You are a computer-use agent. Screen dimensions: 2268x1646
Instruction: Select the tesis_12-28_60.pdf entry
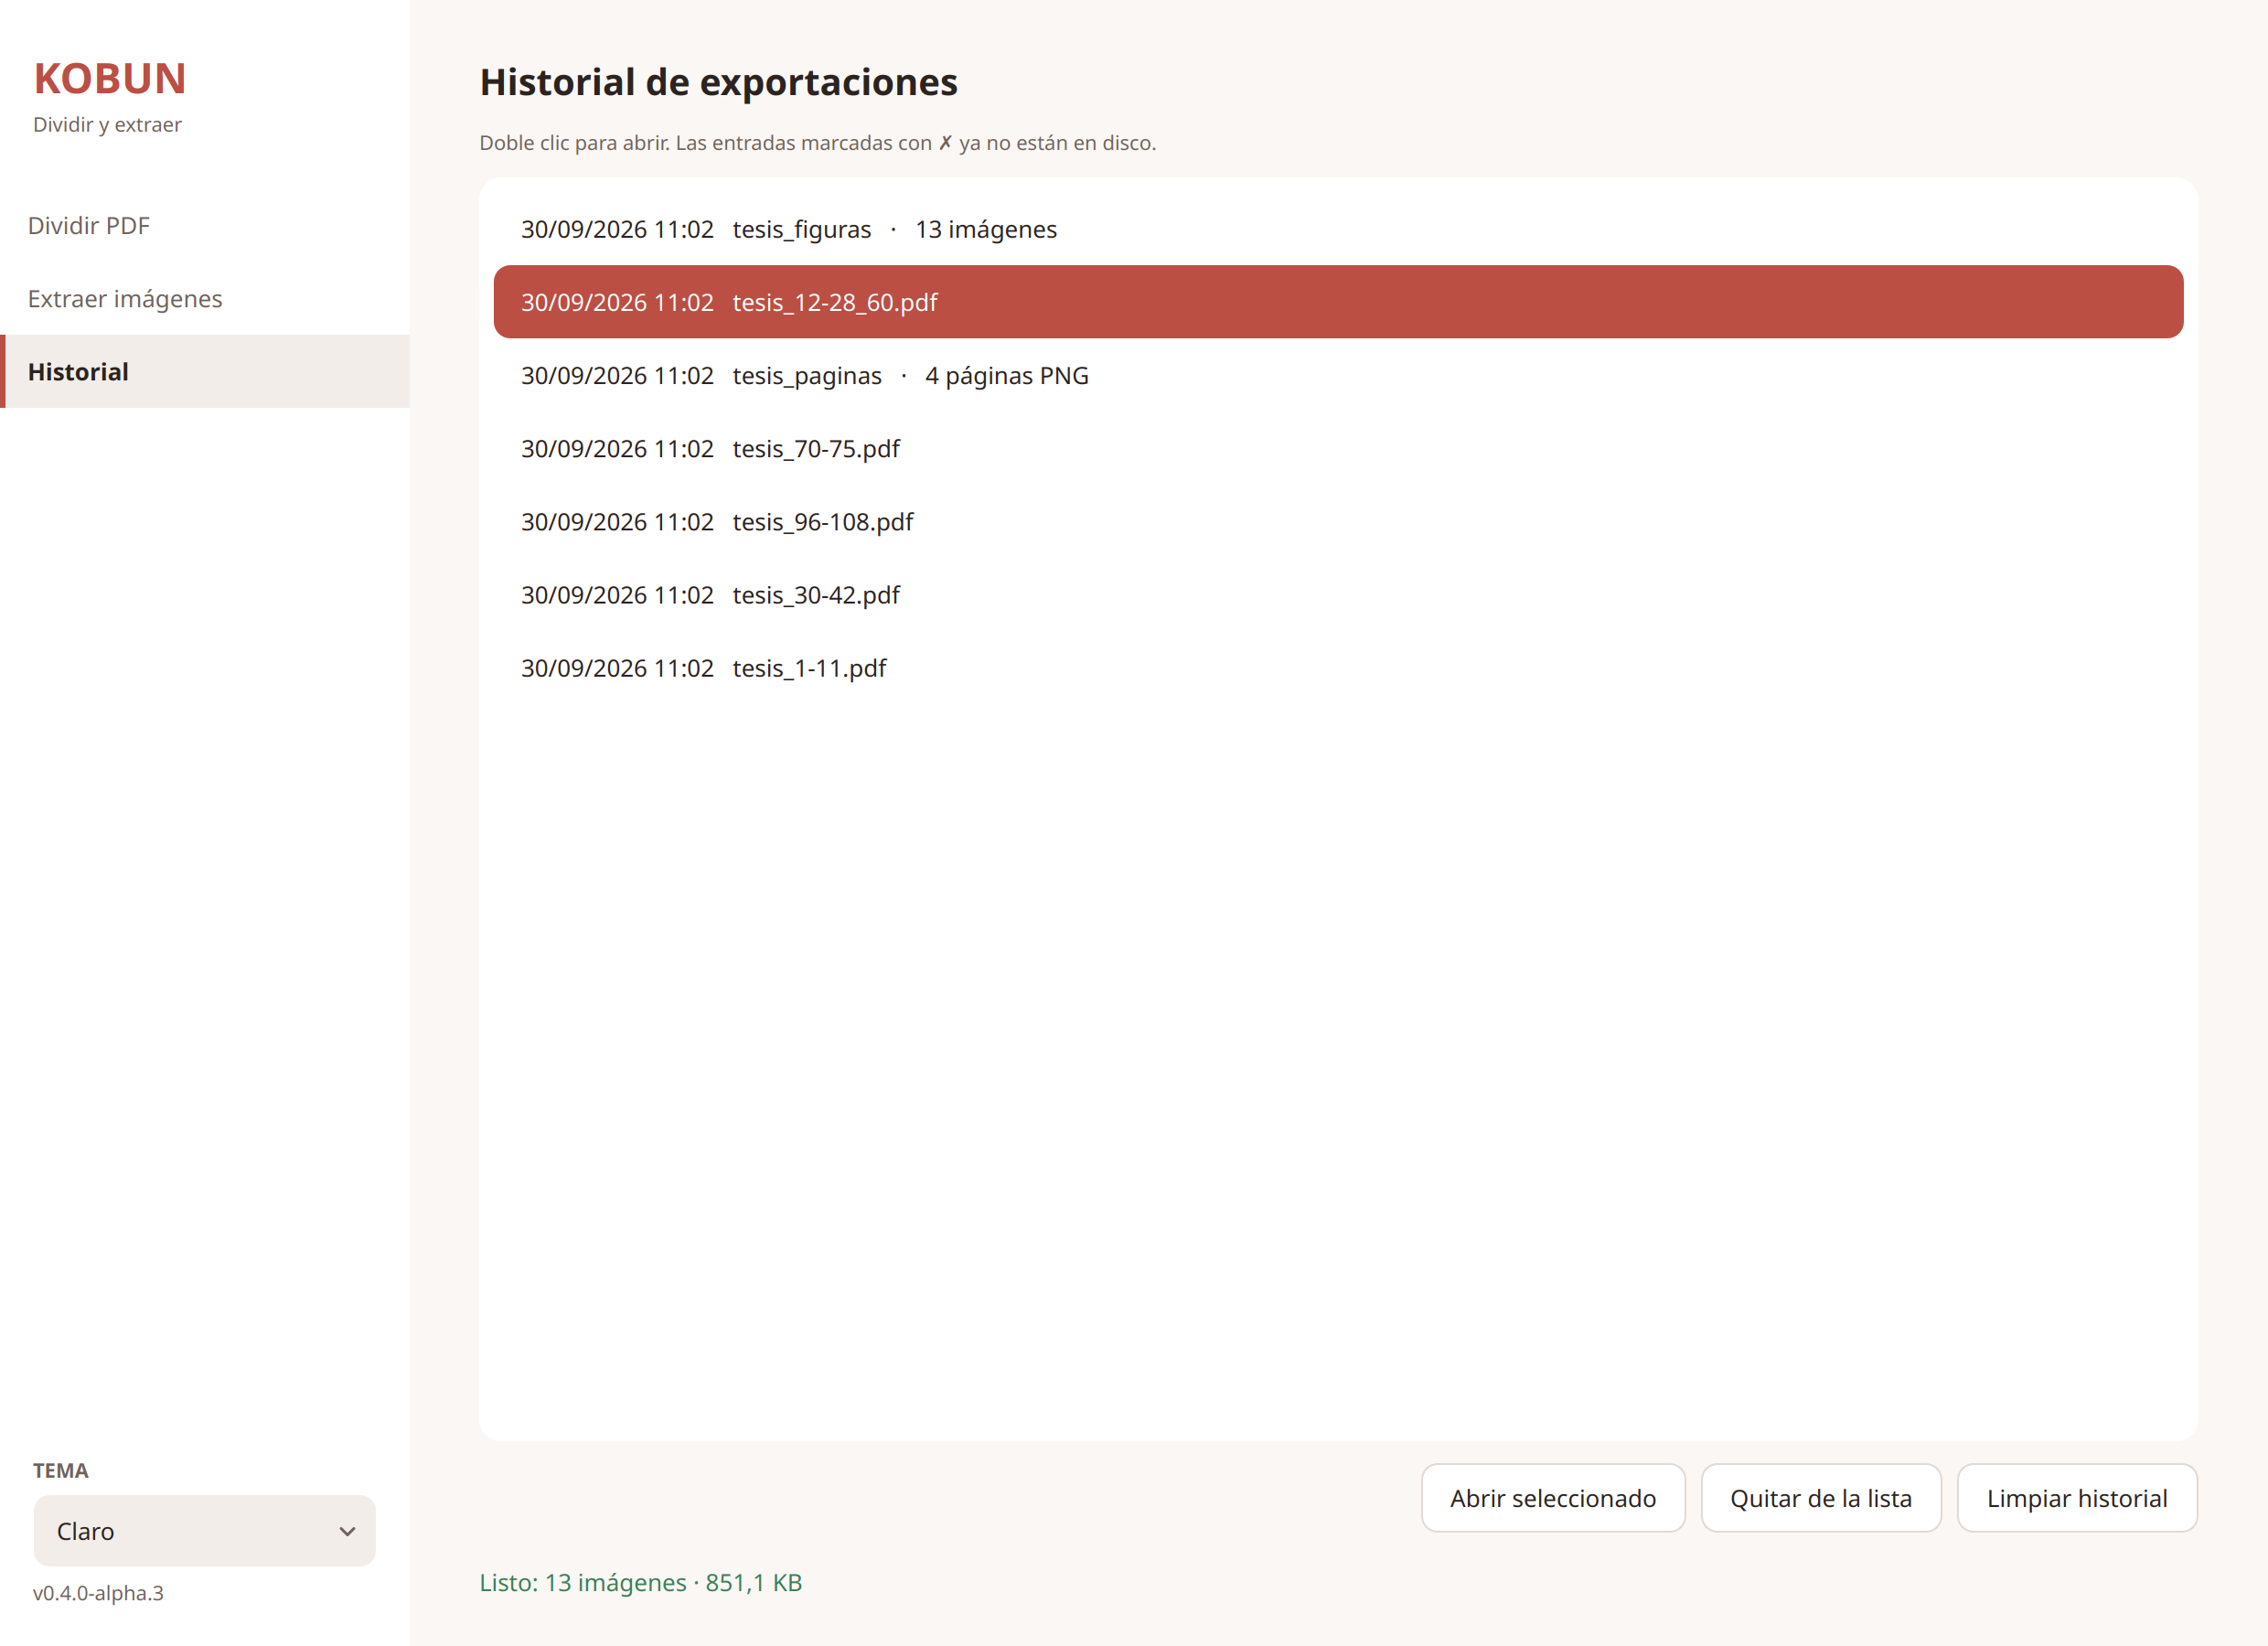pyautogui.click(x=1338, y=302)
